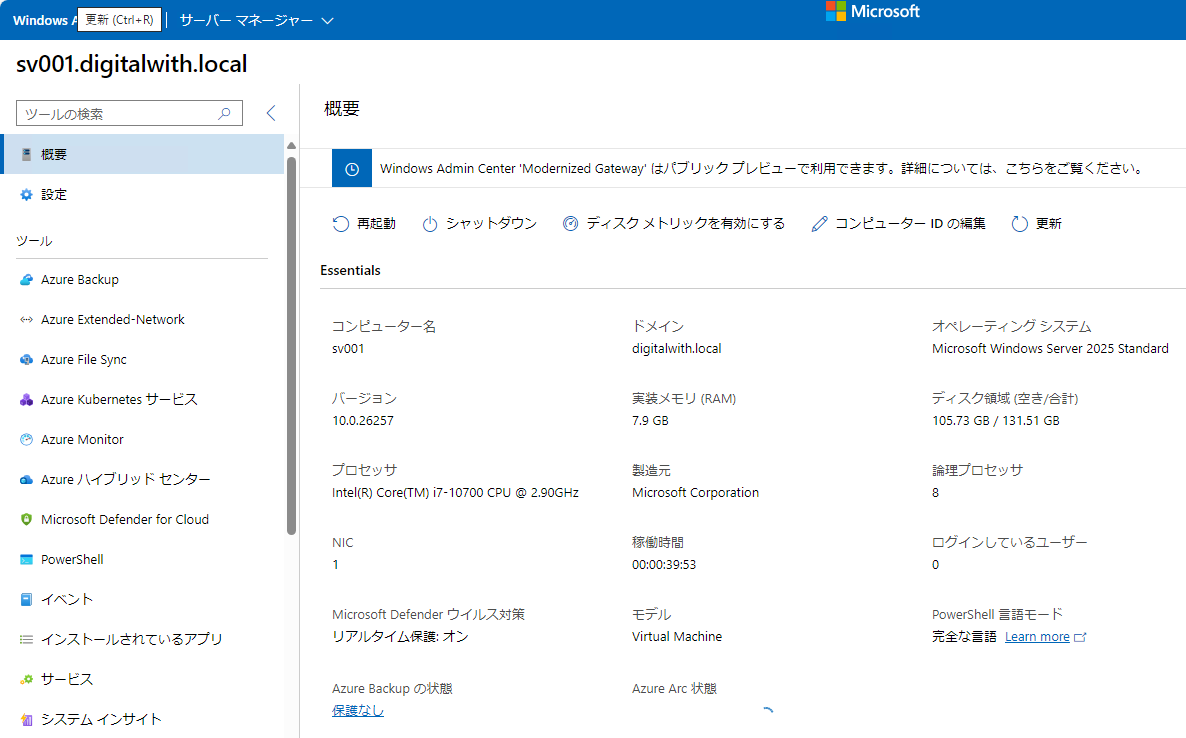Click Microsoft Defender for Cloud shield icon

click(x=26, y=519)
